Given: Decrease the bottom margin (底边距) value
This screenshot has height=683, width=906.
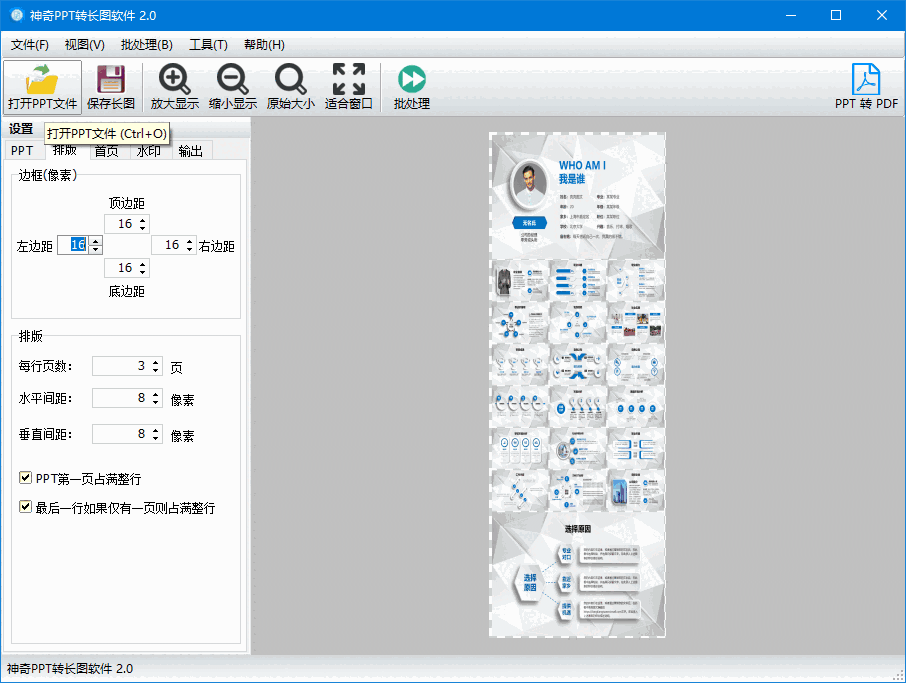Looking at the screenshot, I should 143,272.
